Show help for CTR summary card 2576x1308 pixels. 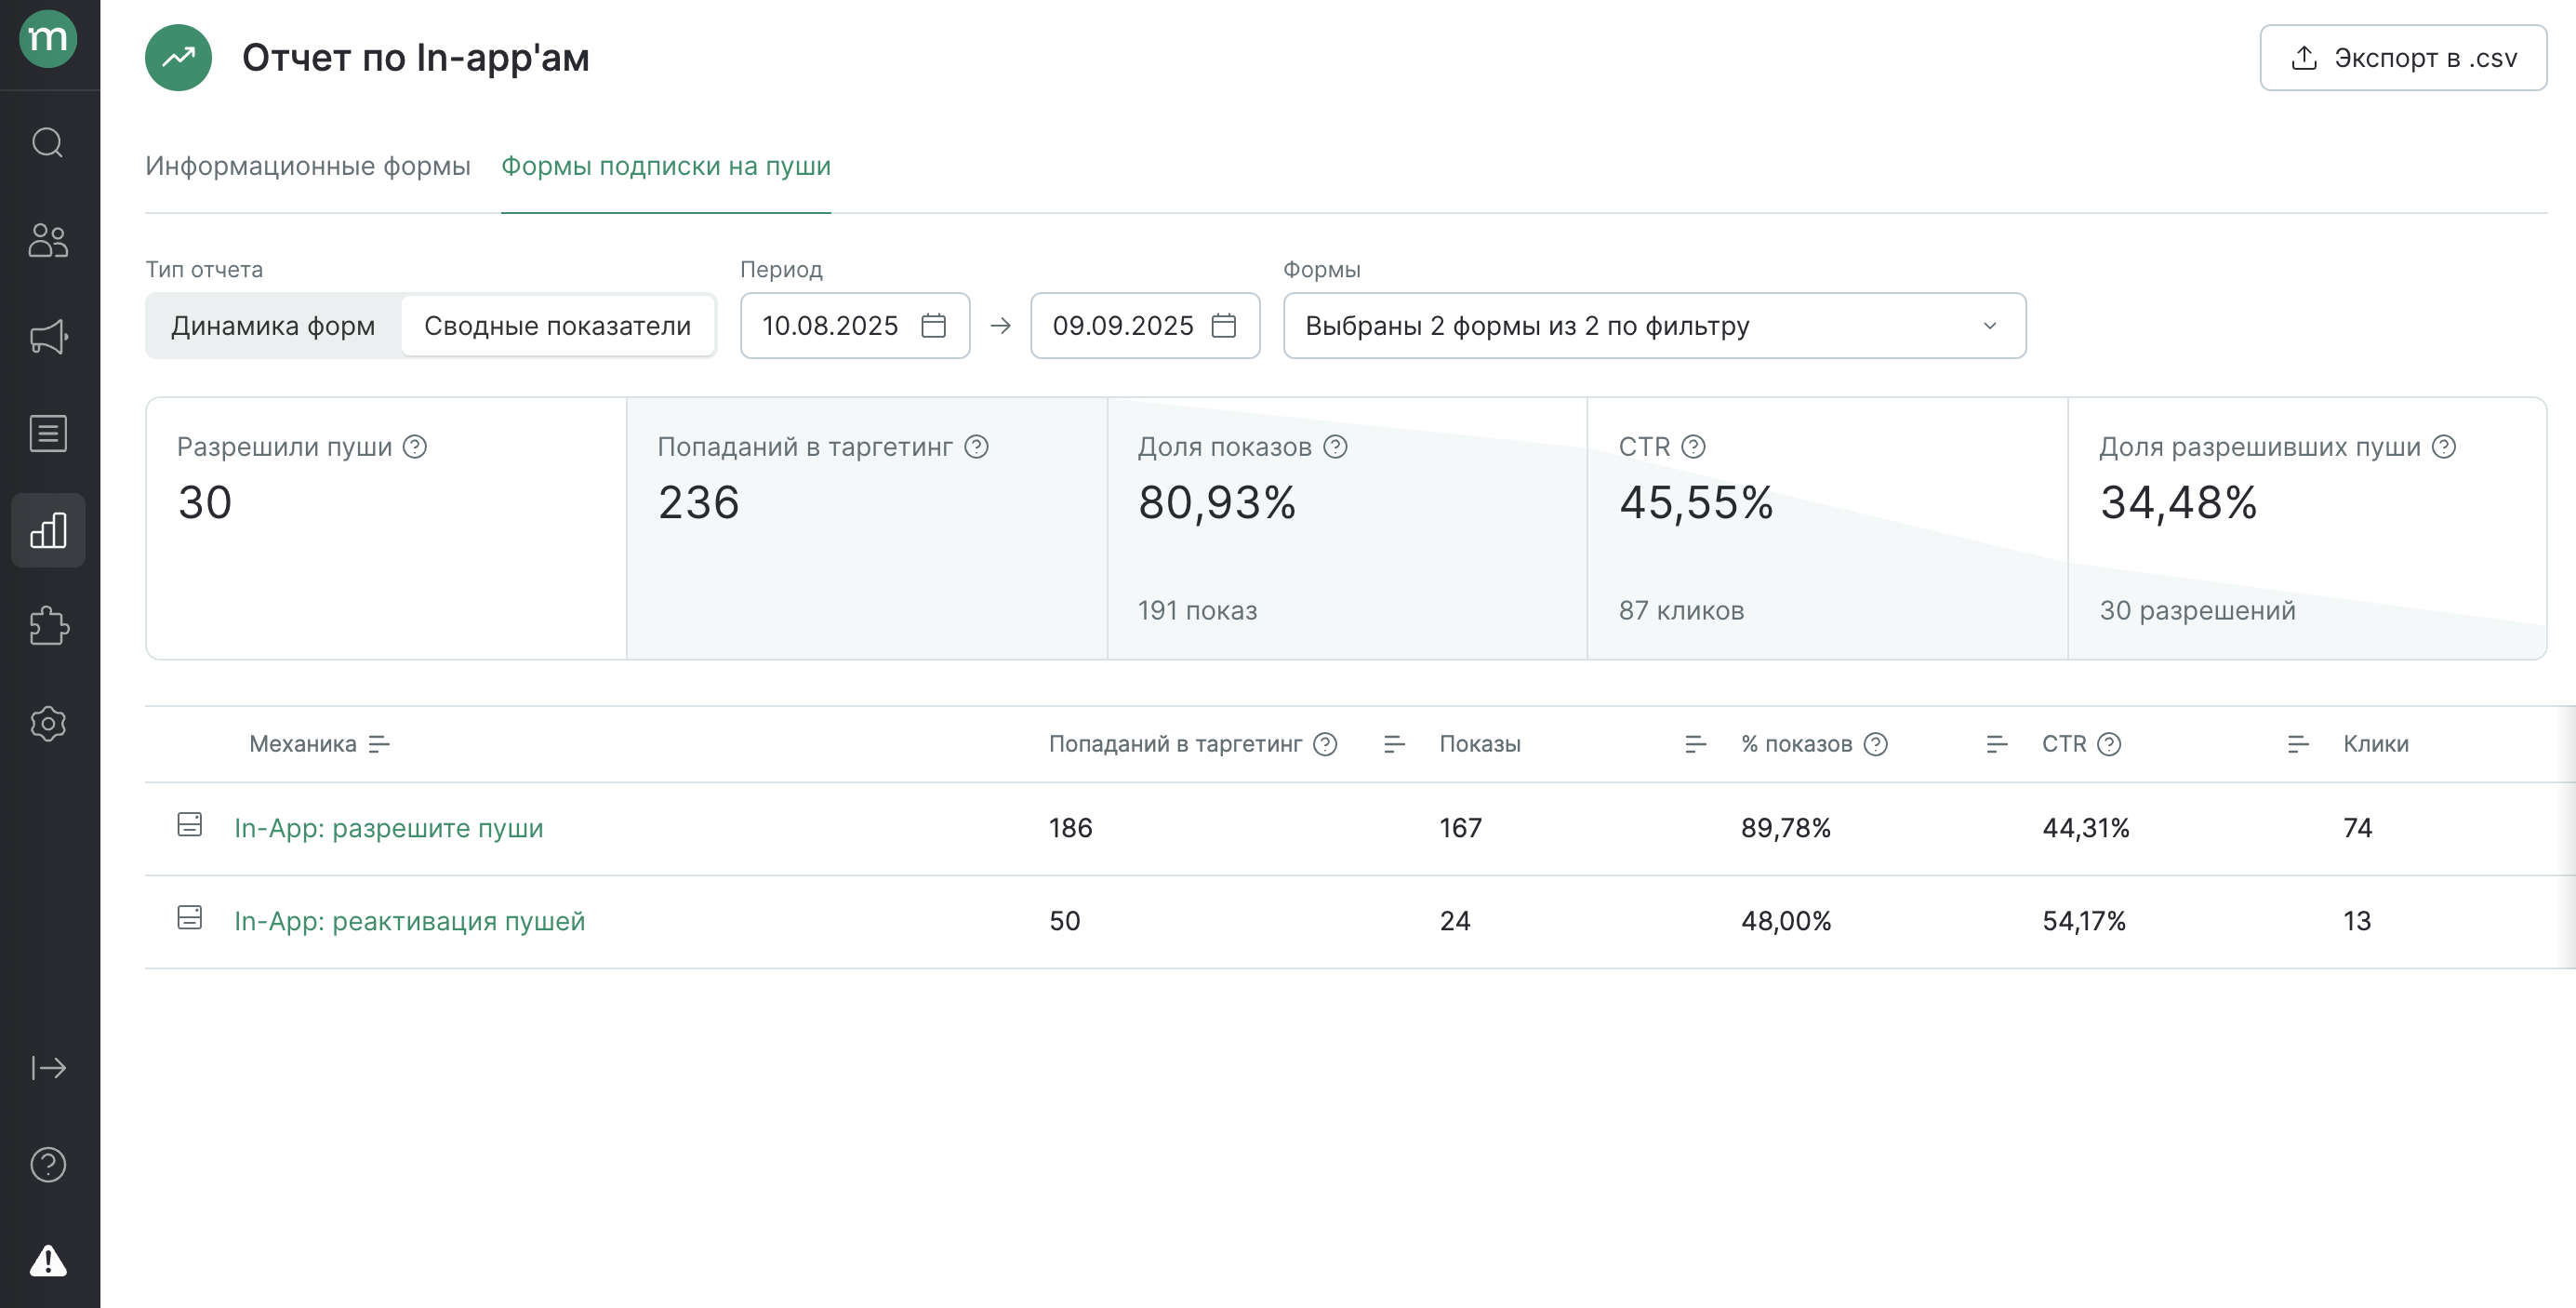pyautogui.click(x=1693, y=447)
